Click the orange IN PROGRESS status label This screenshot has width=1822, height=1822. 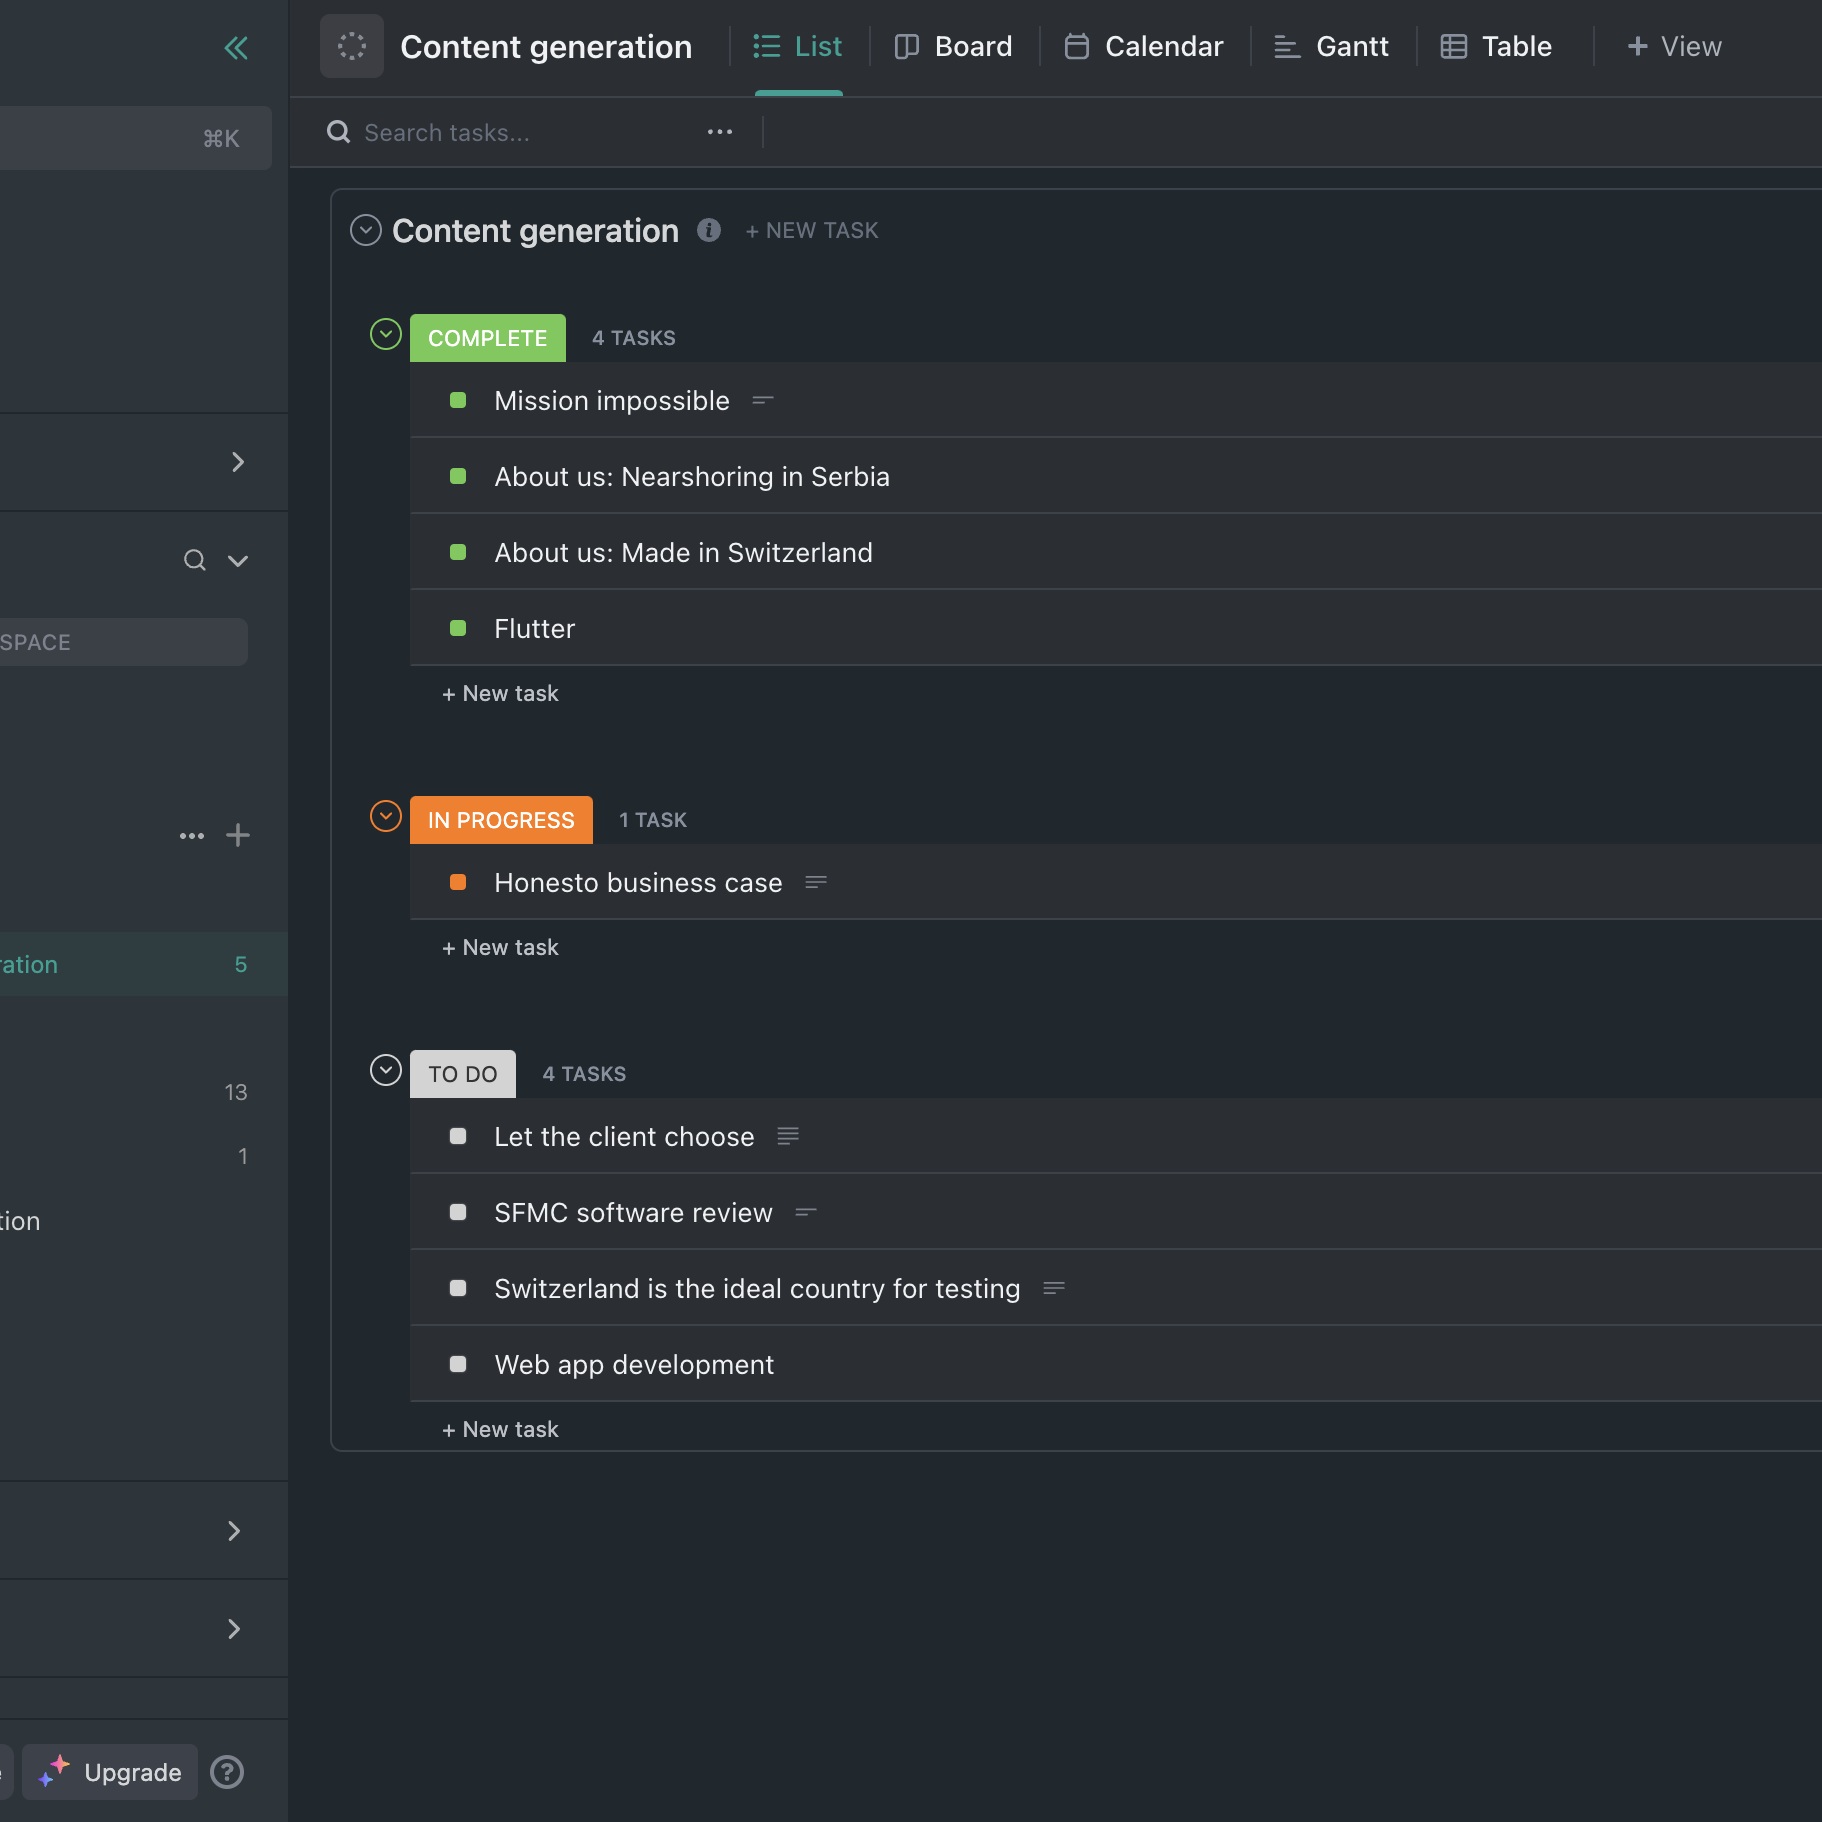(501, 820)
